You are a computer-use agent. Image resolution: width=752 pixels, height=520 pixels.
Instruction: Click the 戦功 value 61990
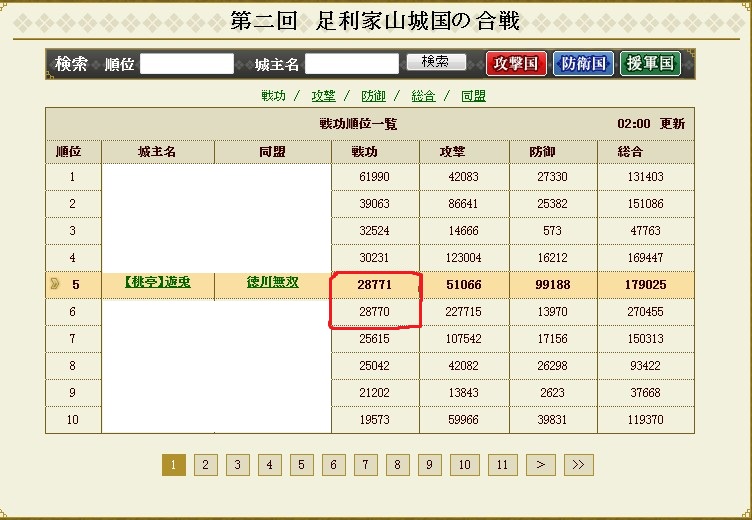pyautogui.click(x=375, y=177)
